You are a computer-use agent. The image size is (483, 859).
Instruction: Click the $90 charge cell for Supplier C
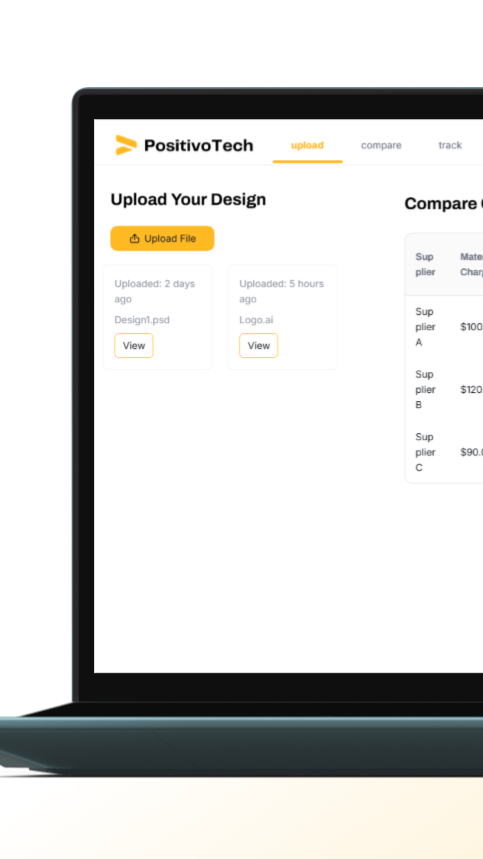tap(472, 453)
